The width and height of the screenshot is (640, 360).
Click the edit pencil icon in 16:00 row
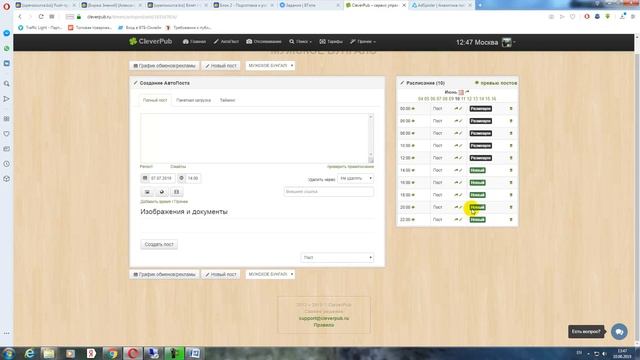(461, 182)
